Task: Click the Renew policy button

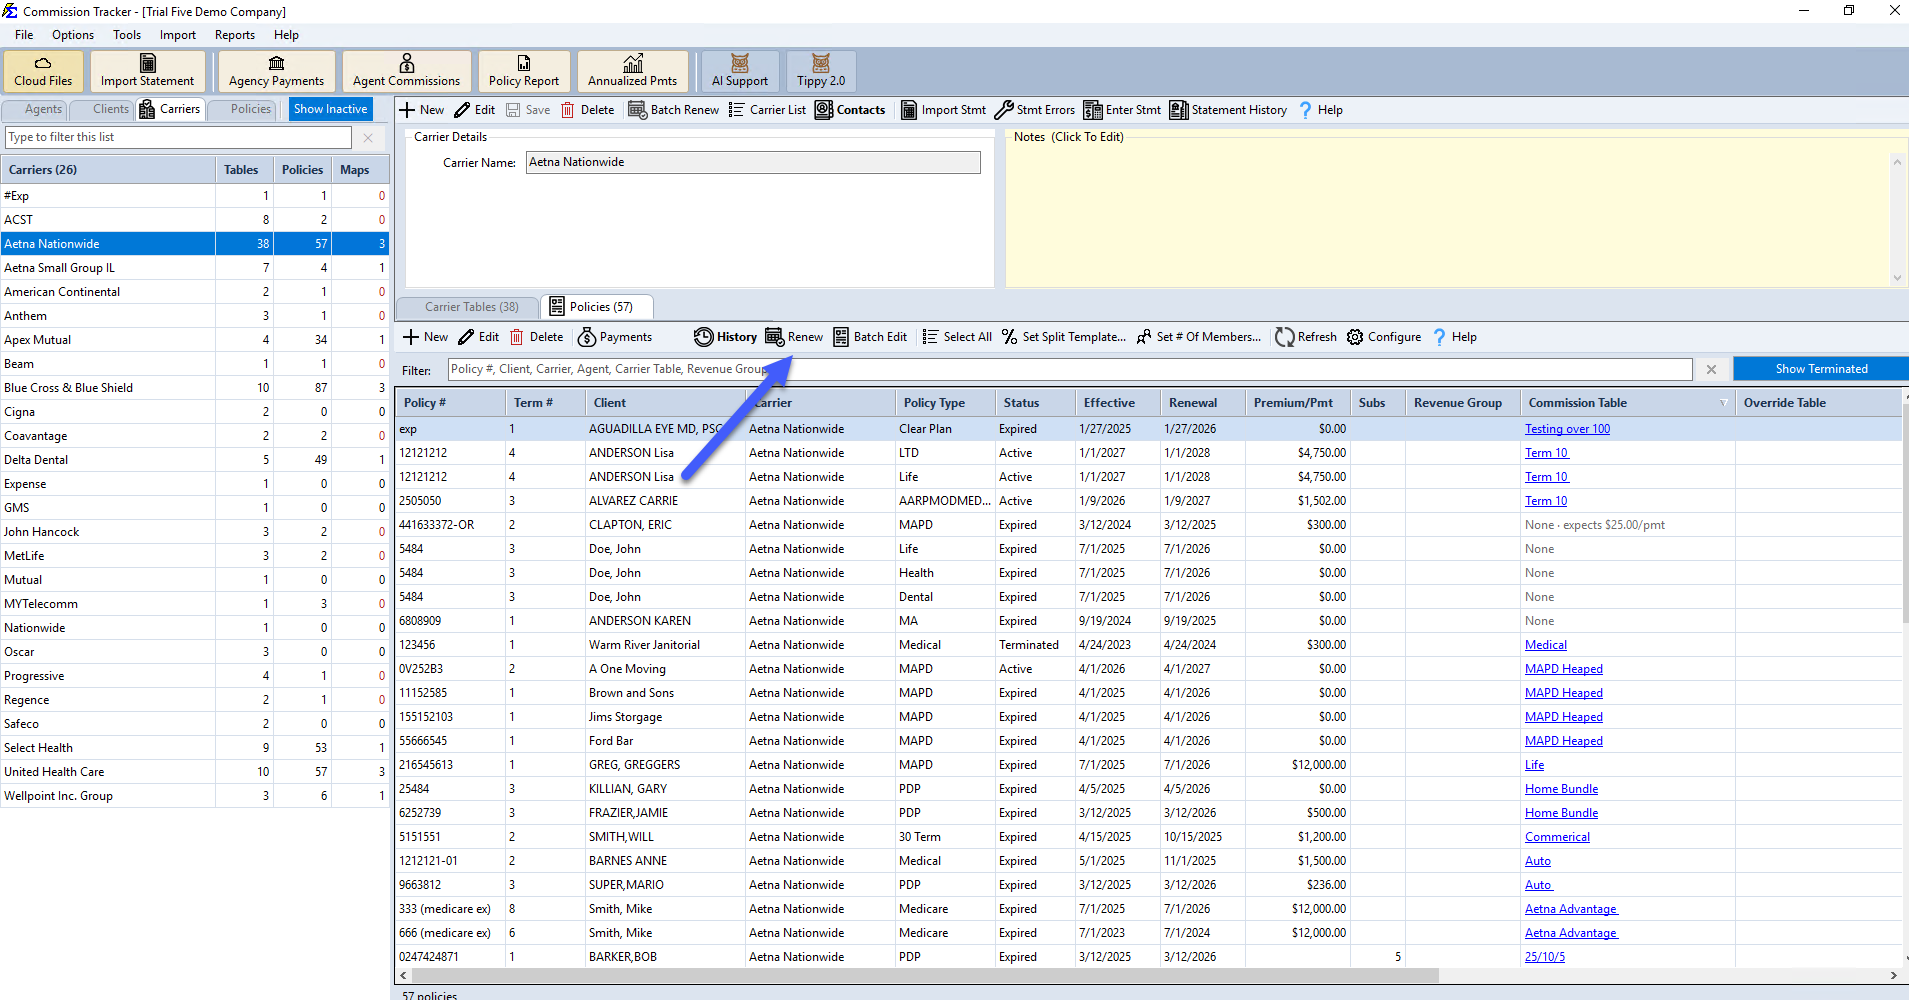Action: pyautogui.click(x=794, y=337)
